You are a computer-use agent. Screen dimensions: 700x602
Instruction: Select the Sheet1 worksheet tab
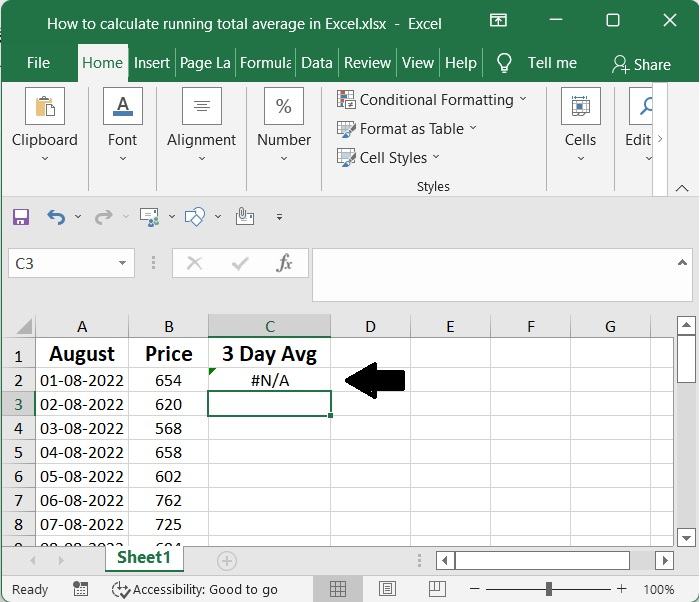click(x=144, y=558)
